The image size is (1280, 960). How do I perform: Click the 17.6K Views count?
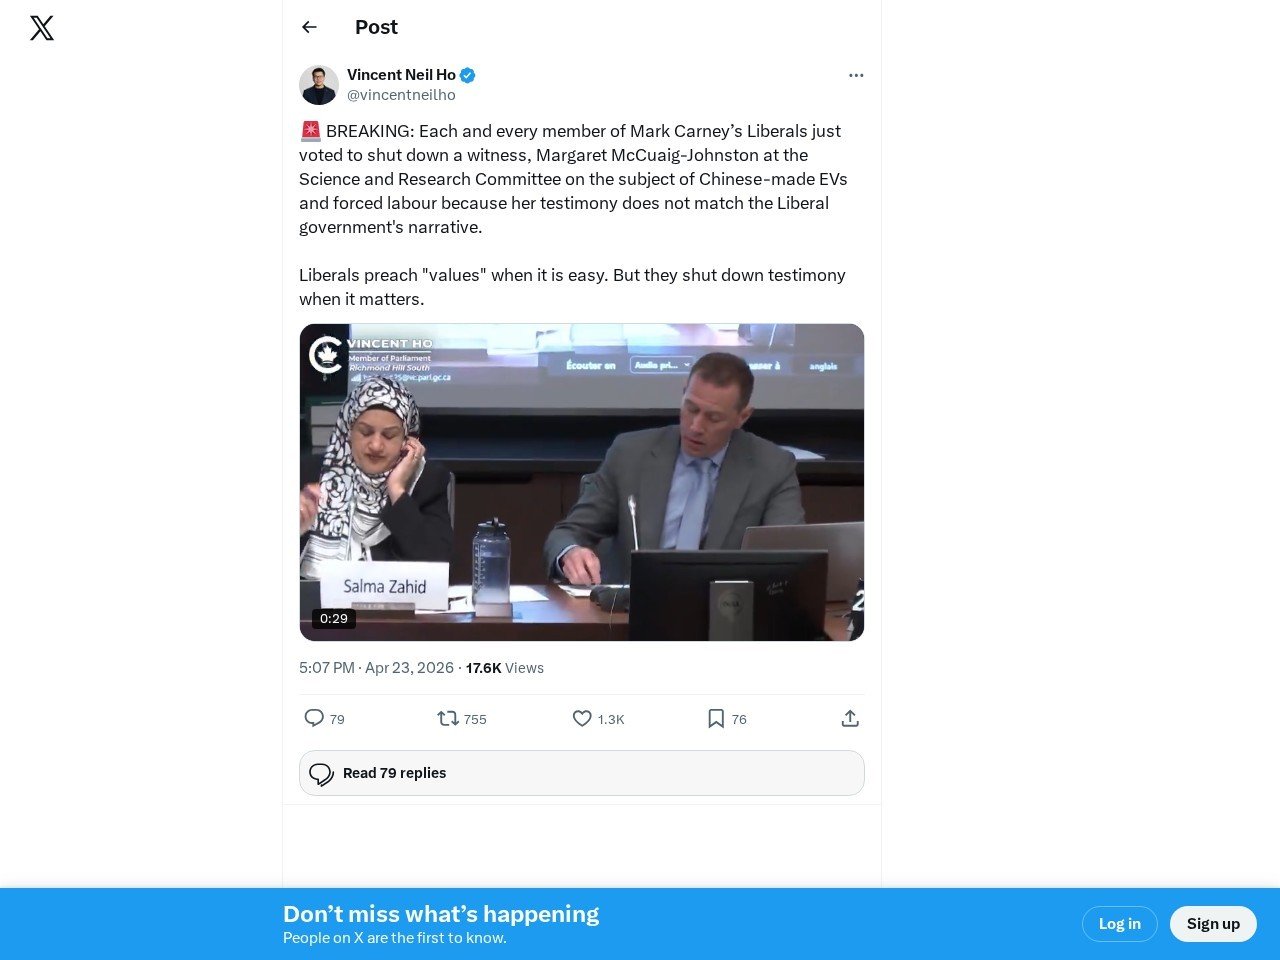pyautogui.click(x=505, y=668)
